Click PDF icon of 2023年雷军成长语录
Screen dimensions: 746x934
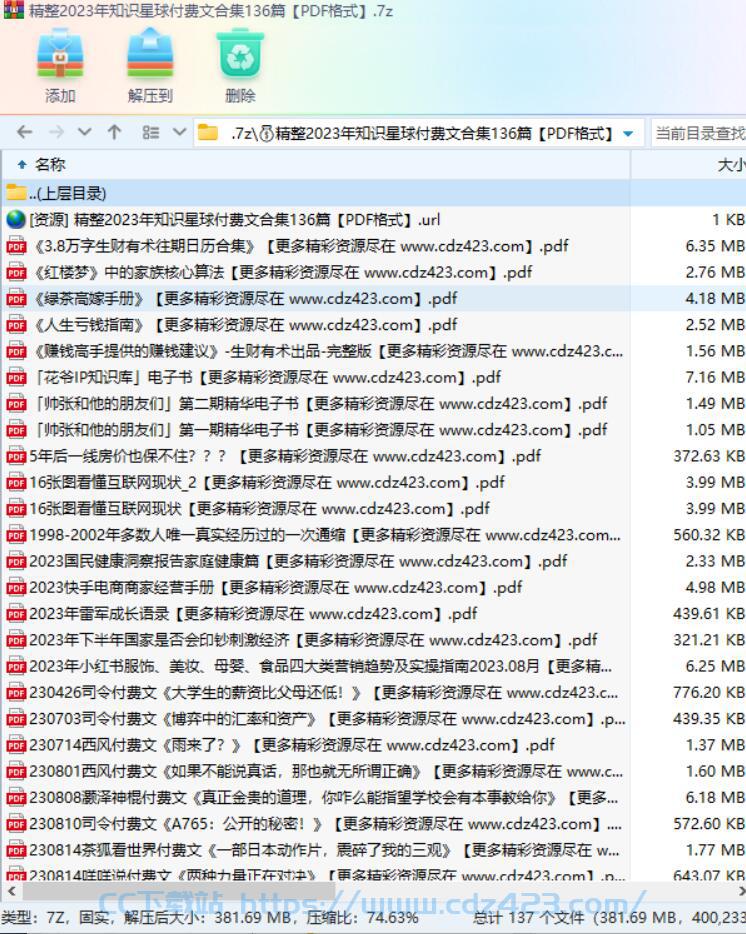[16, 614]
